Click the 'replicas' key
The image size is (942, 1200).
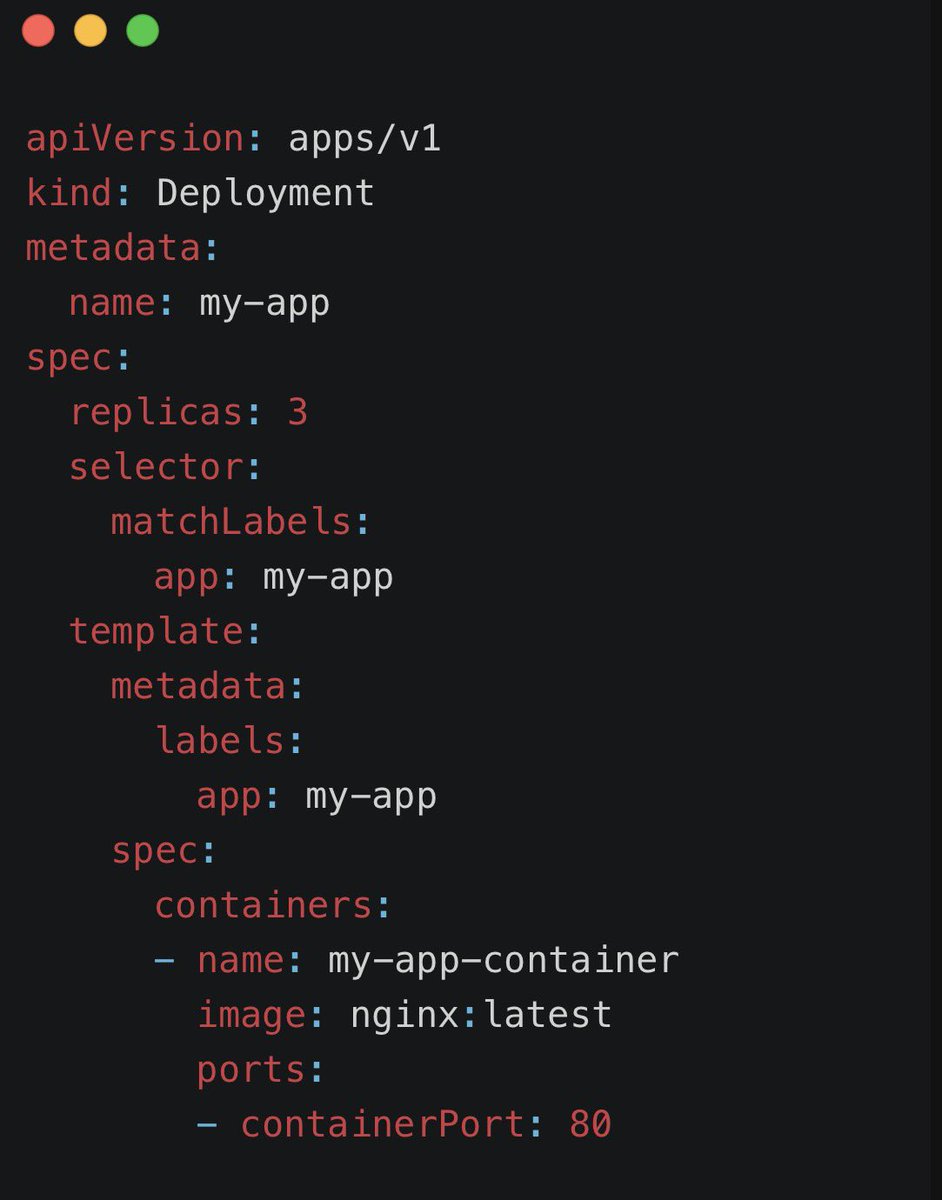156,413
